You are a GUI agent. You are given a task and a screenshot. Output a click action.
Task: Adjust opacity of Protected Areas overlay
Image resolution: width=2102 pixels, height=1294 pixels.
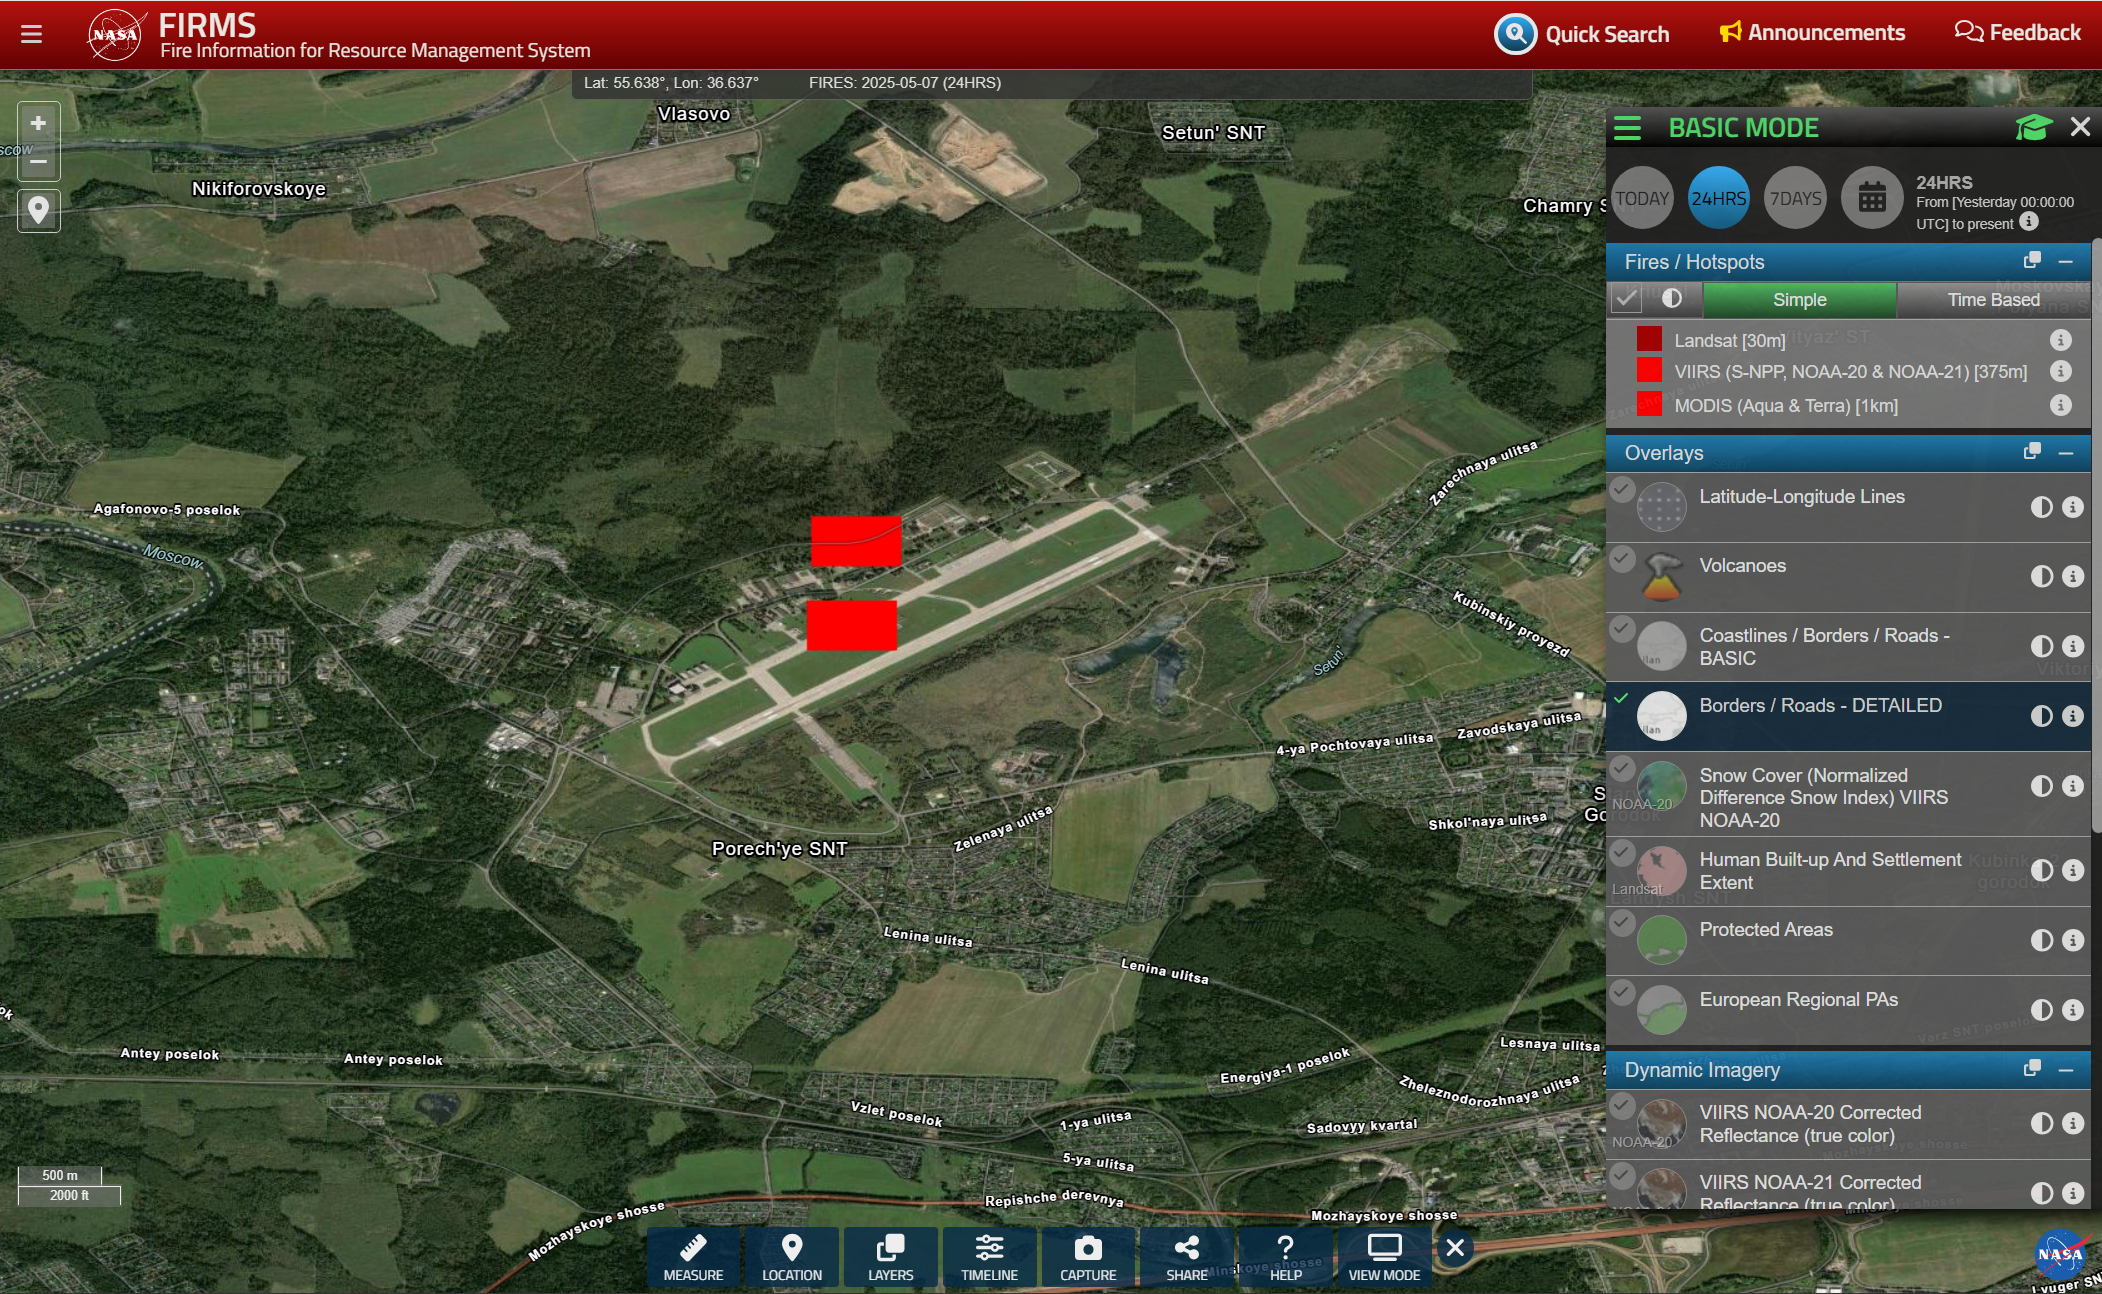coord(2041,940)
